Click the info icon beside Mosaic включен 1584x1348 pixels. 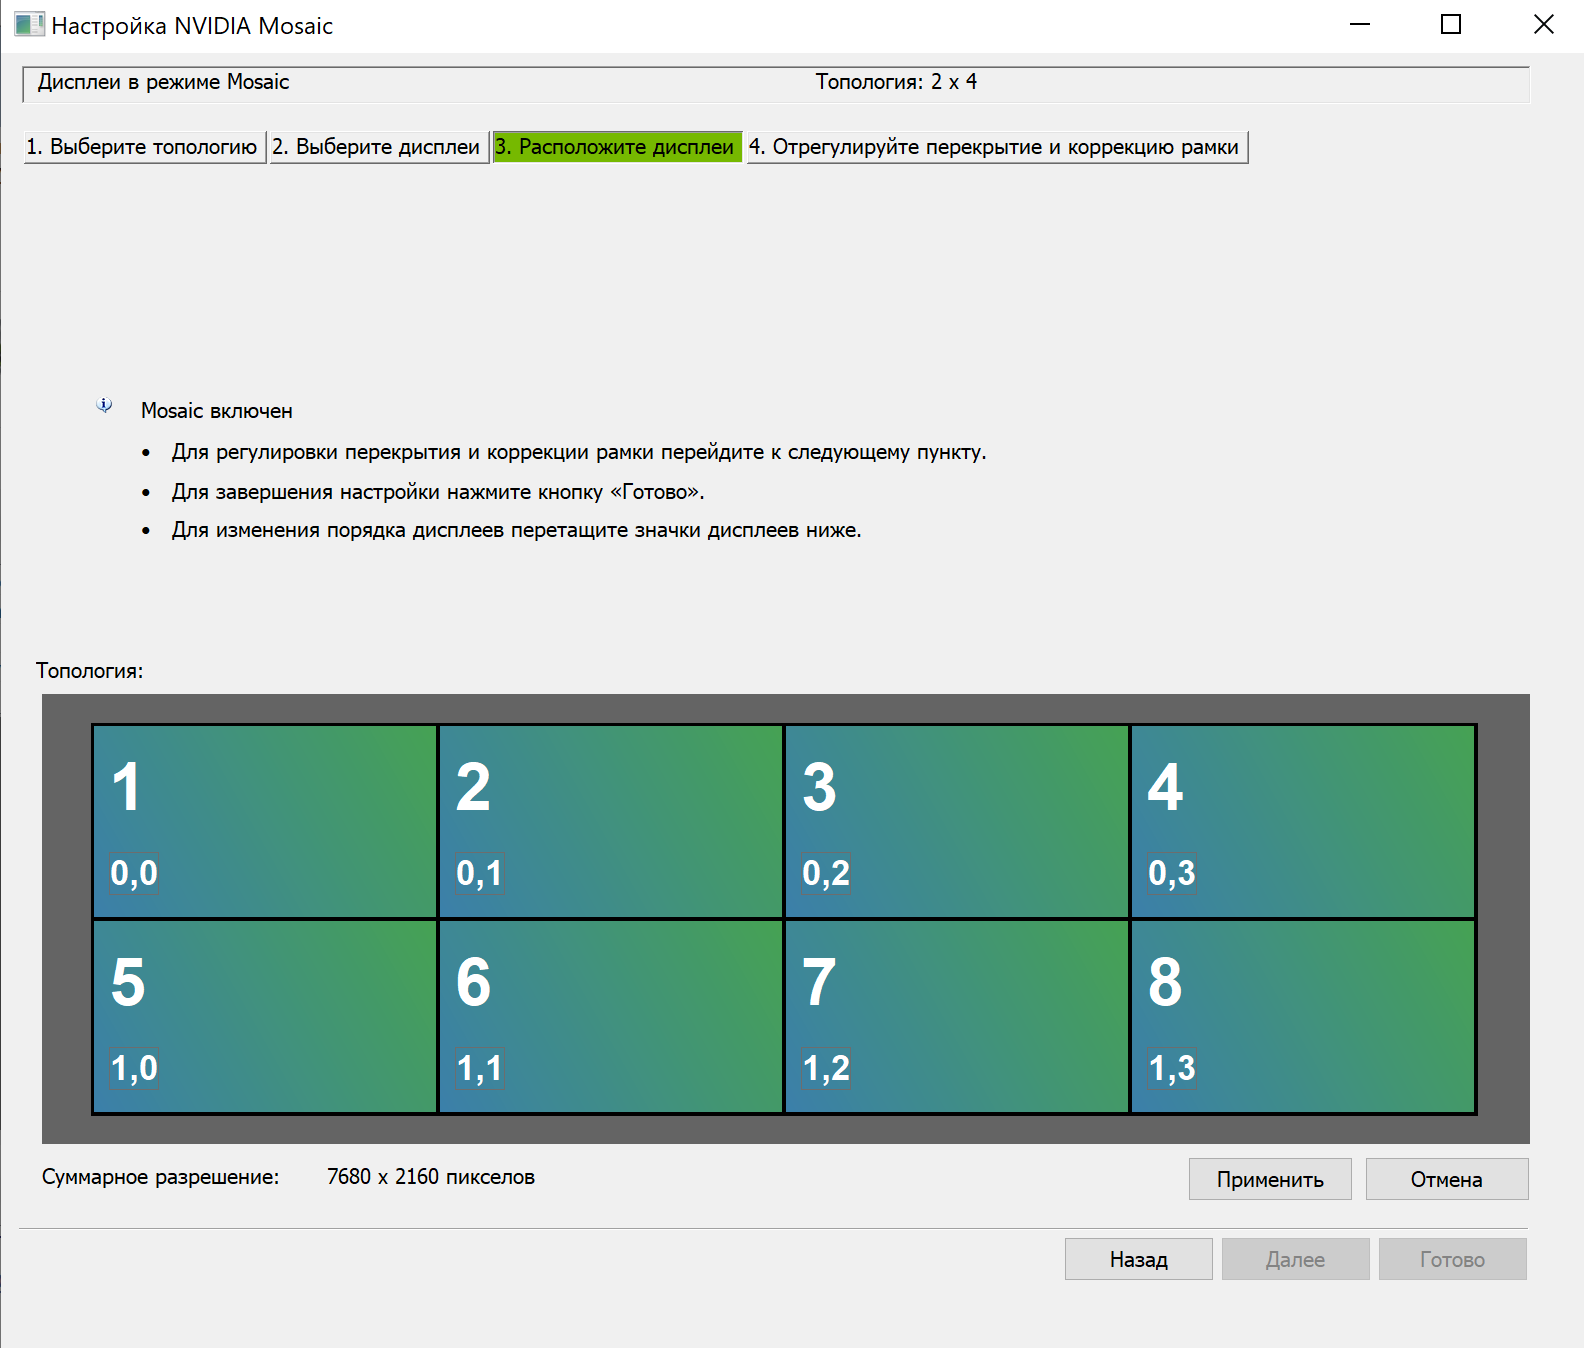click(x=104, y=405)
